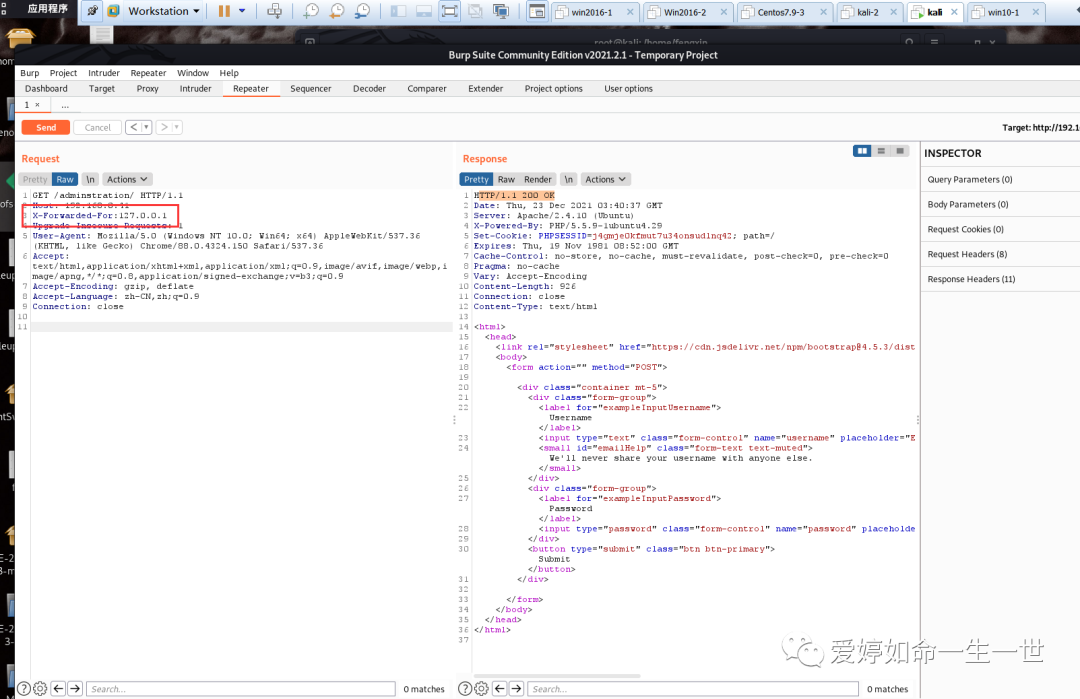Click the console view icon before the win2016-1 tab

537,12
